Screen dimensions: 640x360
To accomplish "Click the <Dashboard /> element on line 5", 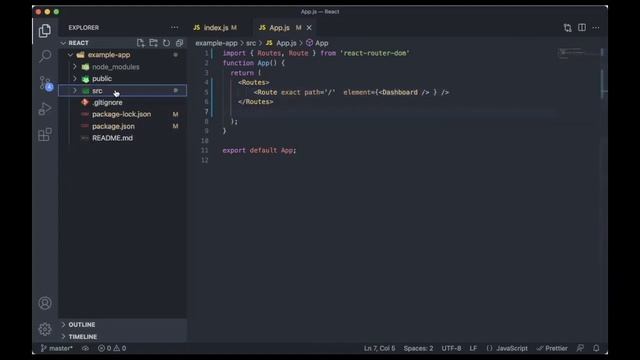I will coord(404,92).
